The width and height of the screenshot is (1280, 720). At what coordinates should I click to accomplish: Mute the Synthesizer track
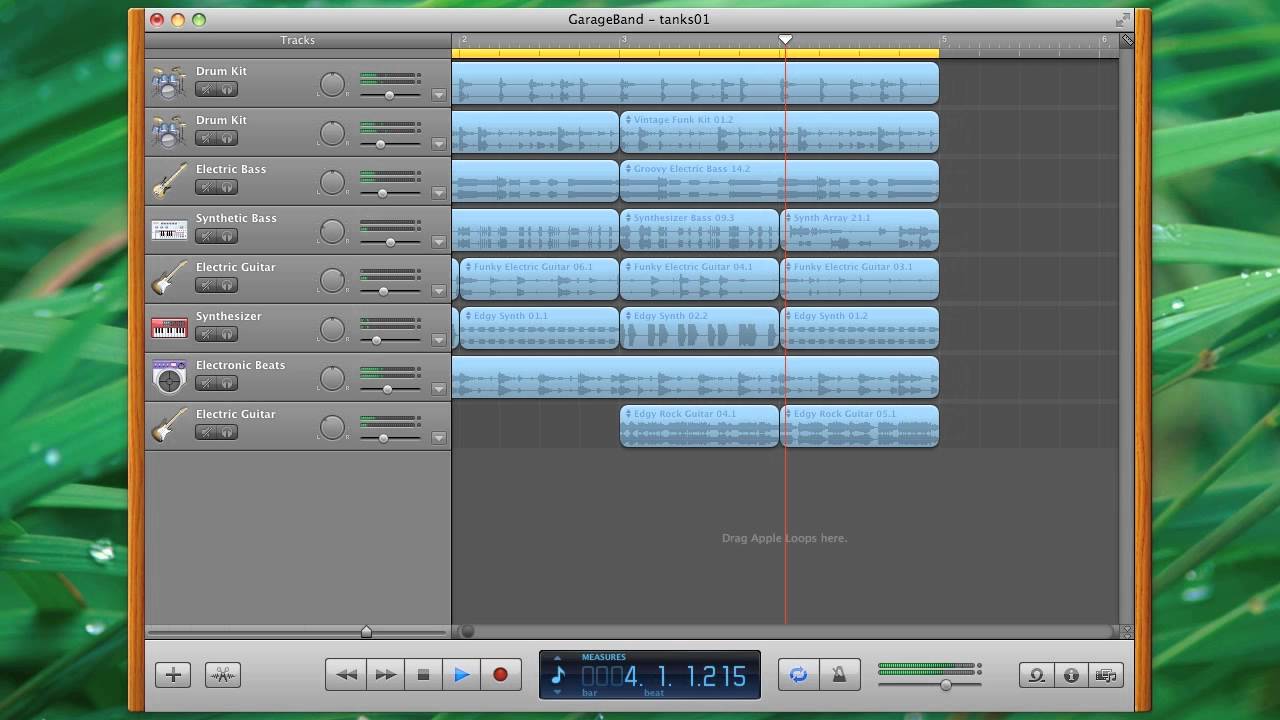(206, 334)
